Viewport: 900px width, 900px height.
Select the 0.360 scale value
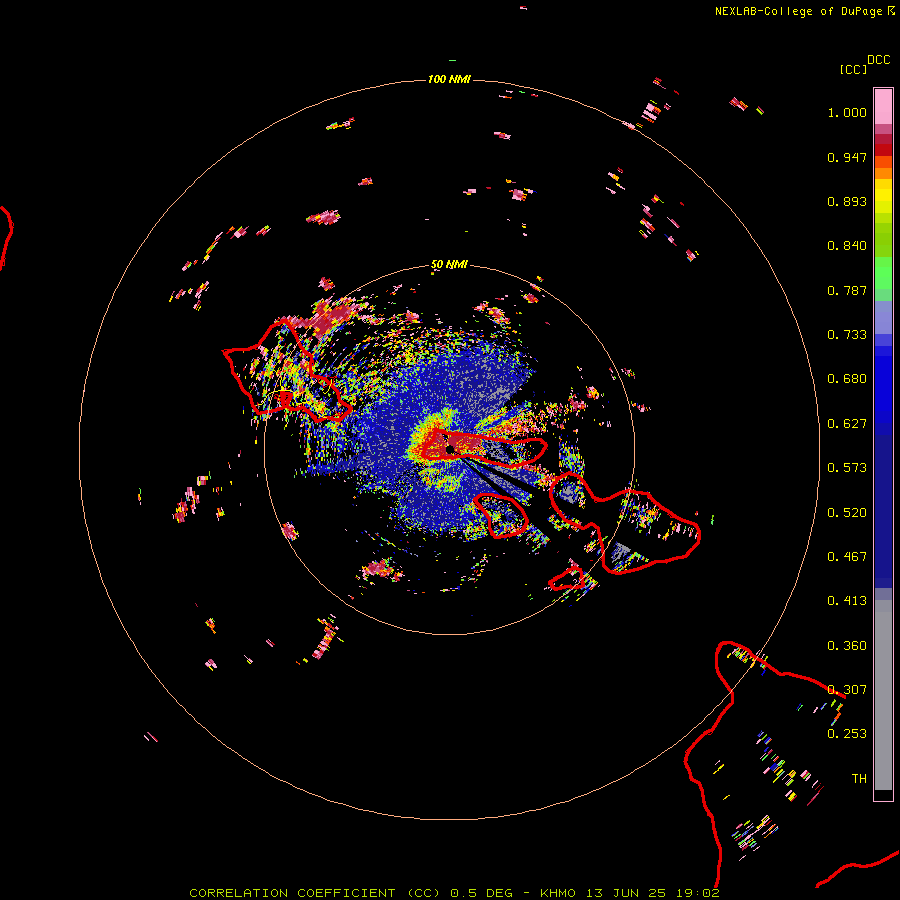[847, 646]
